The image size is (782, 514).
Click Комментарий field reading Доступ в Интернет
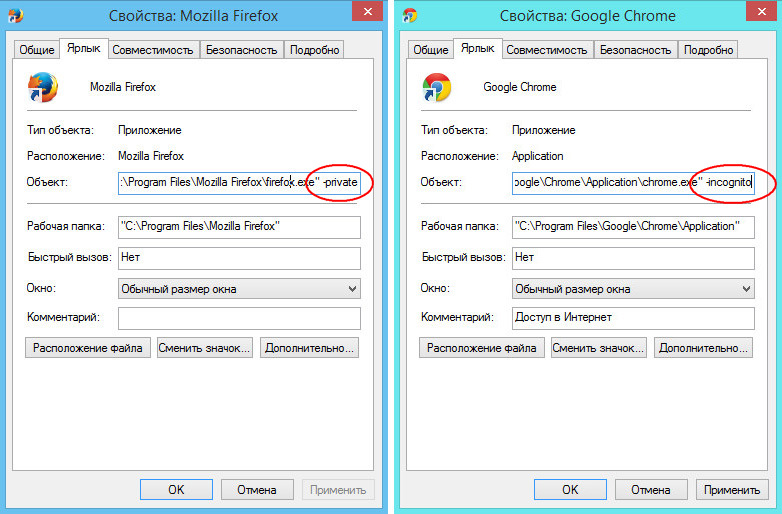coord(633,318)
